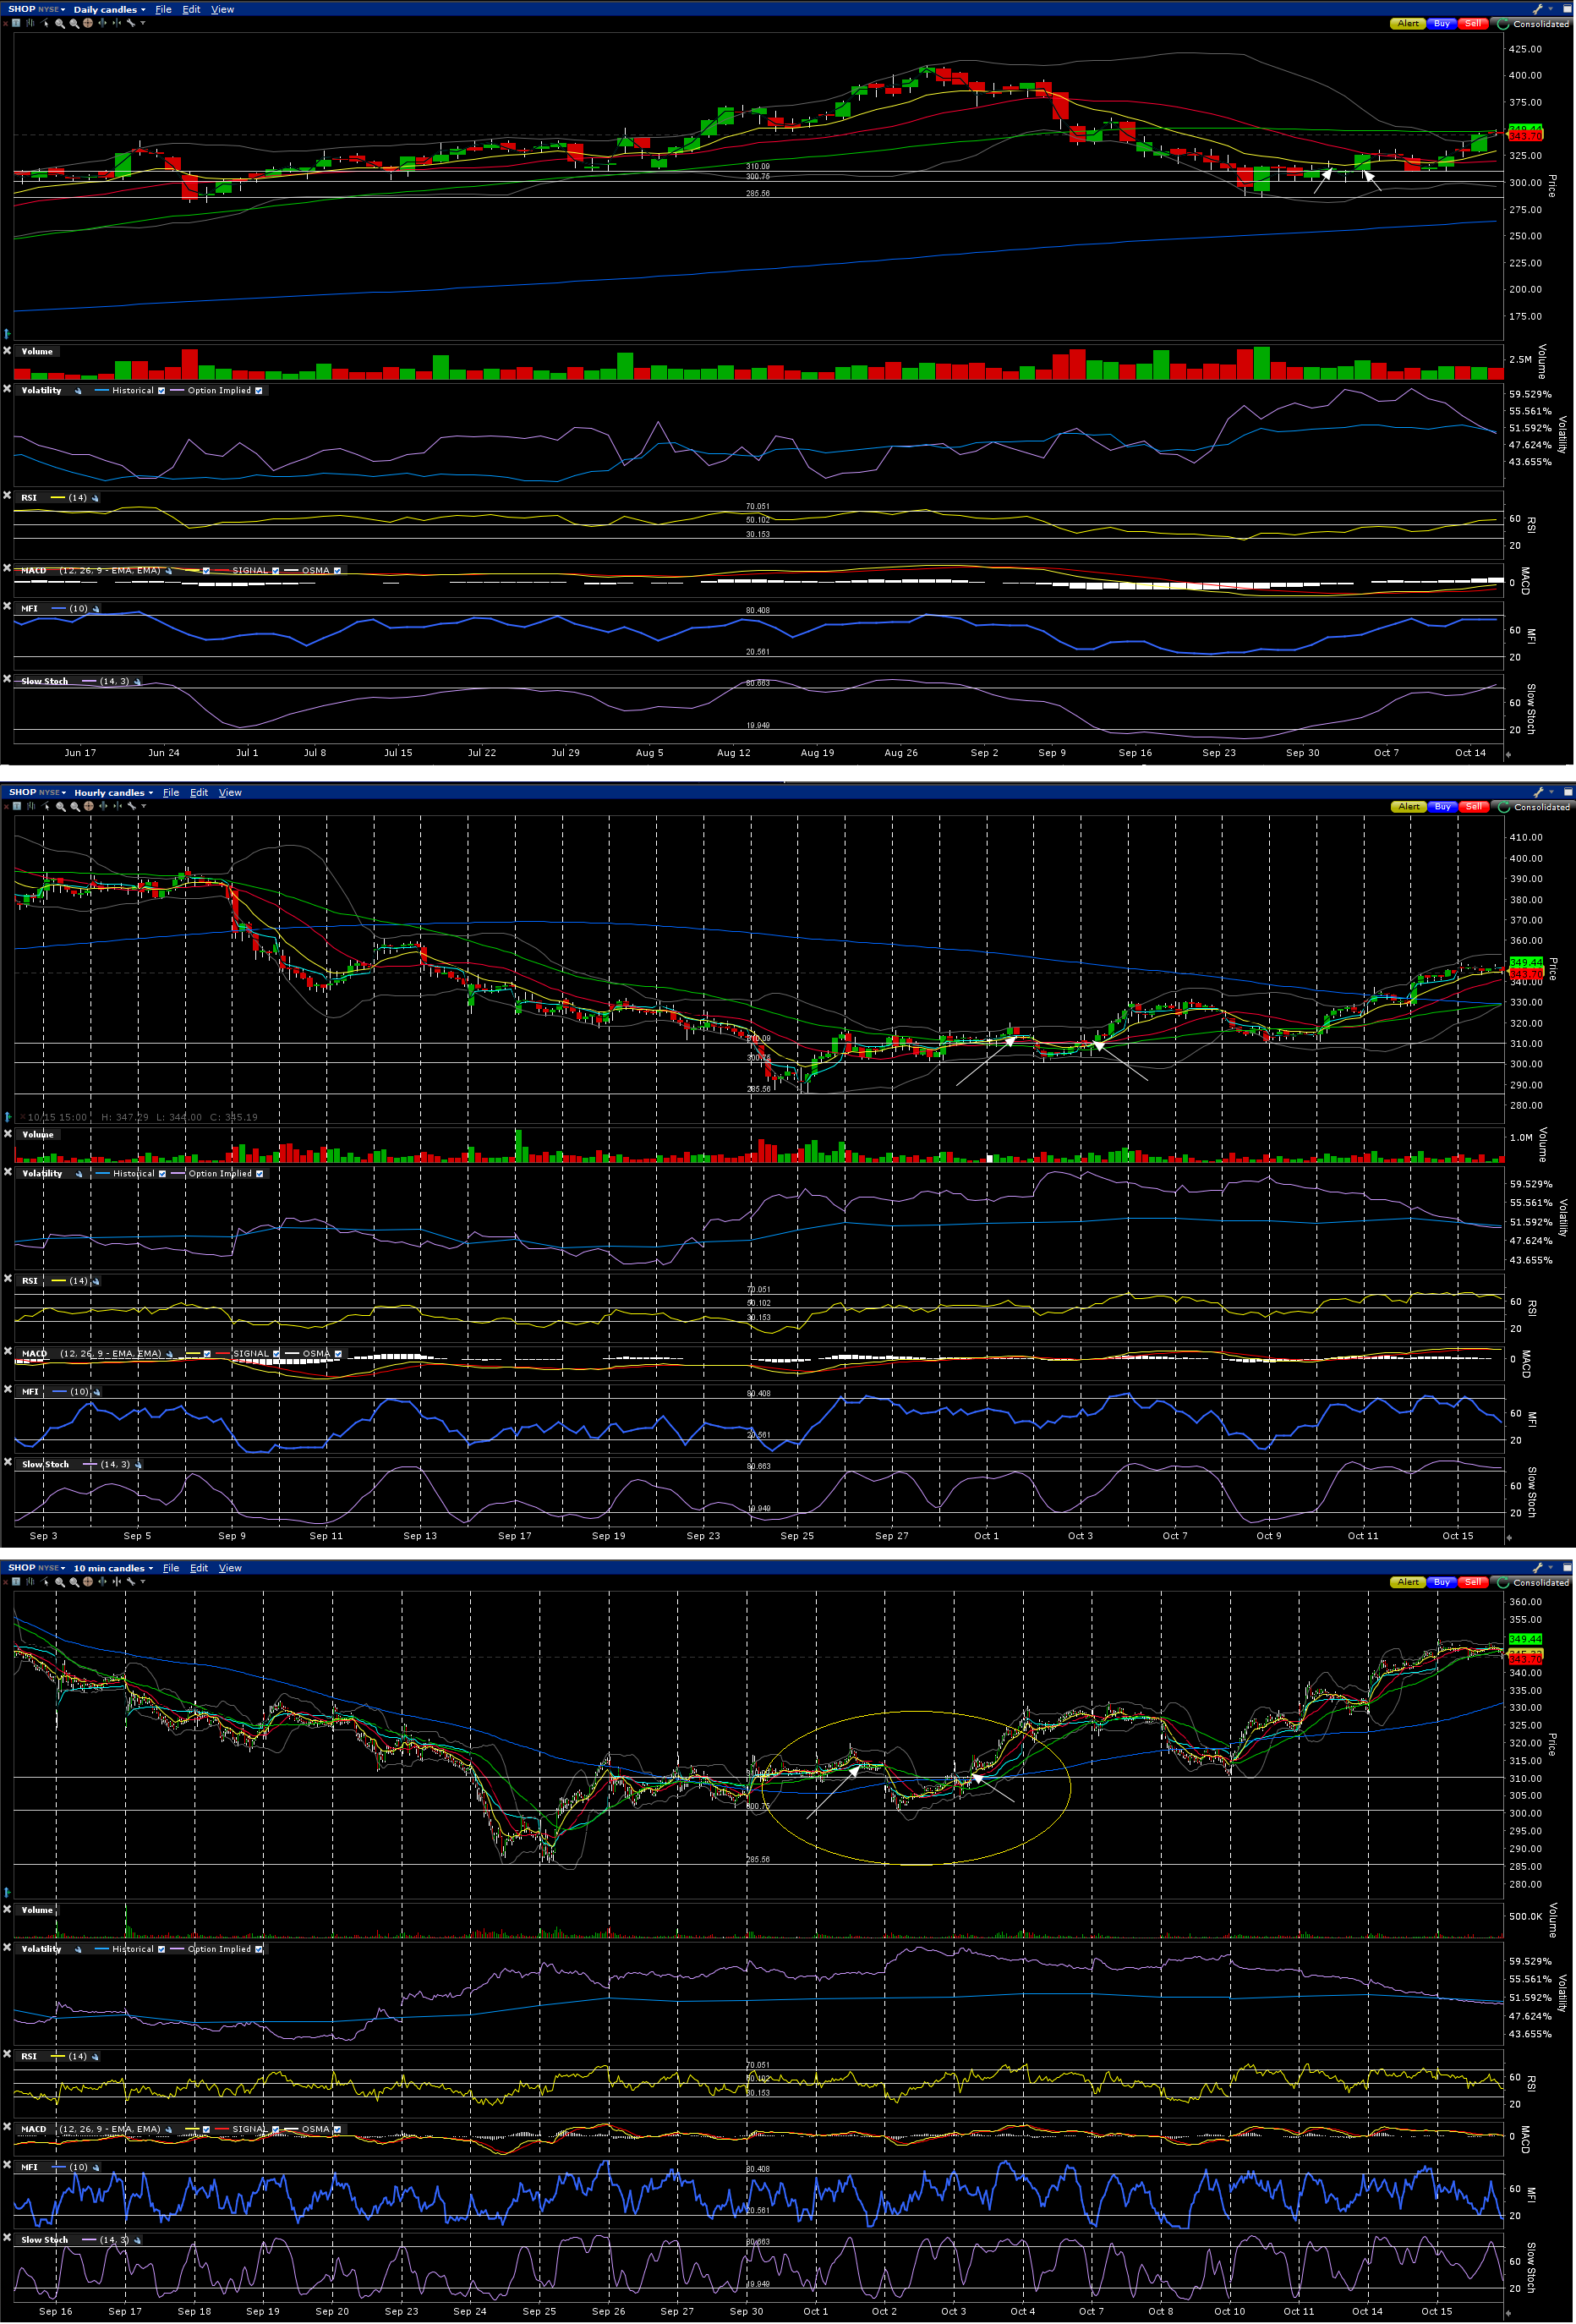Open Slow Stoch settings wrench in Daily chart
This screenshot has width=1576, height=2324.
tap(137, 682)
